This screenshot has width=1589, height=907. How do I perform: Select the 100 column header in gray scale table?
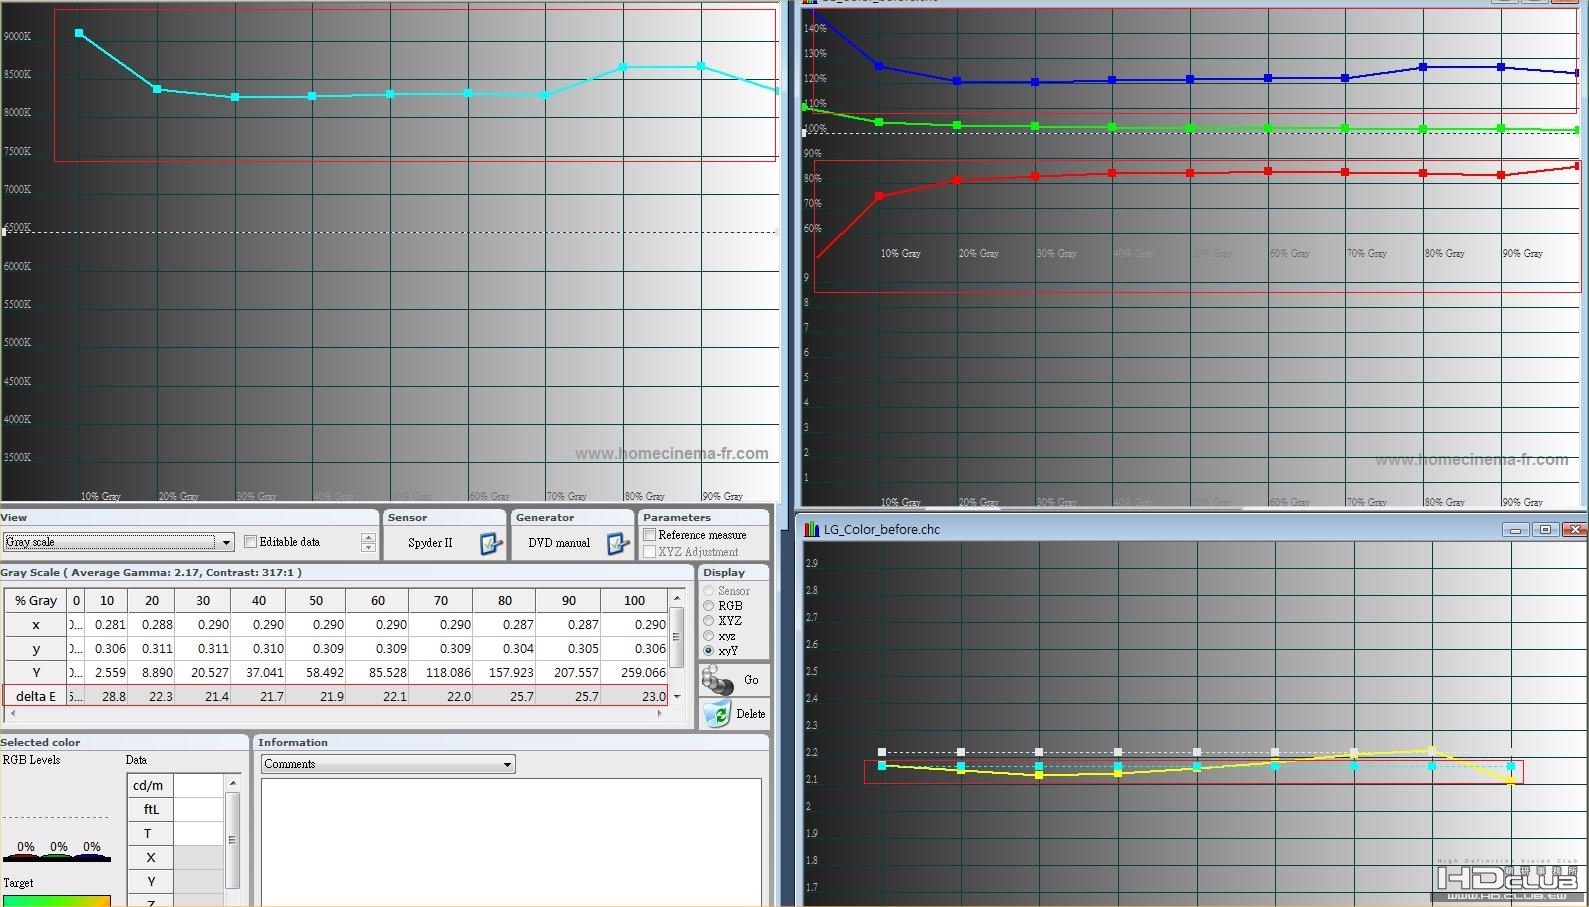coord(634,601)
